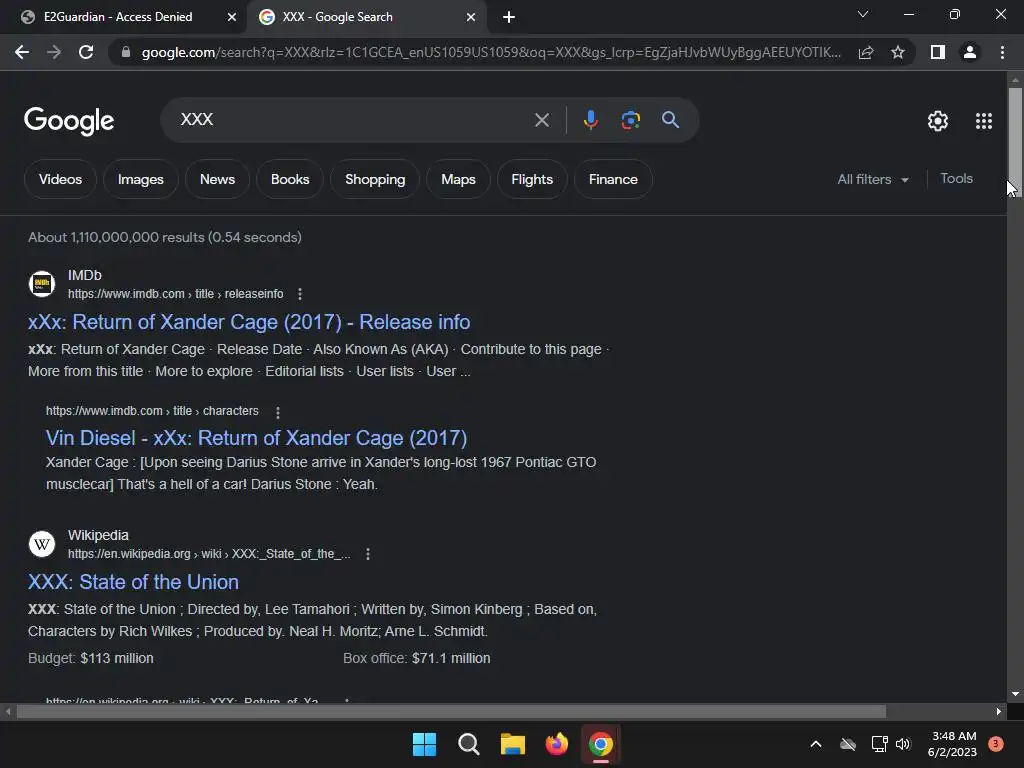The width and height of the screenshot is (1024, 768).
Task: Start a voice search with microphone
Action: 590,120
